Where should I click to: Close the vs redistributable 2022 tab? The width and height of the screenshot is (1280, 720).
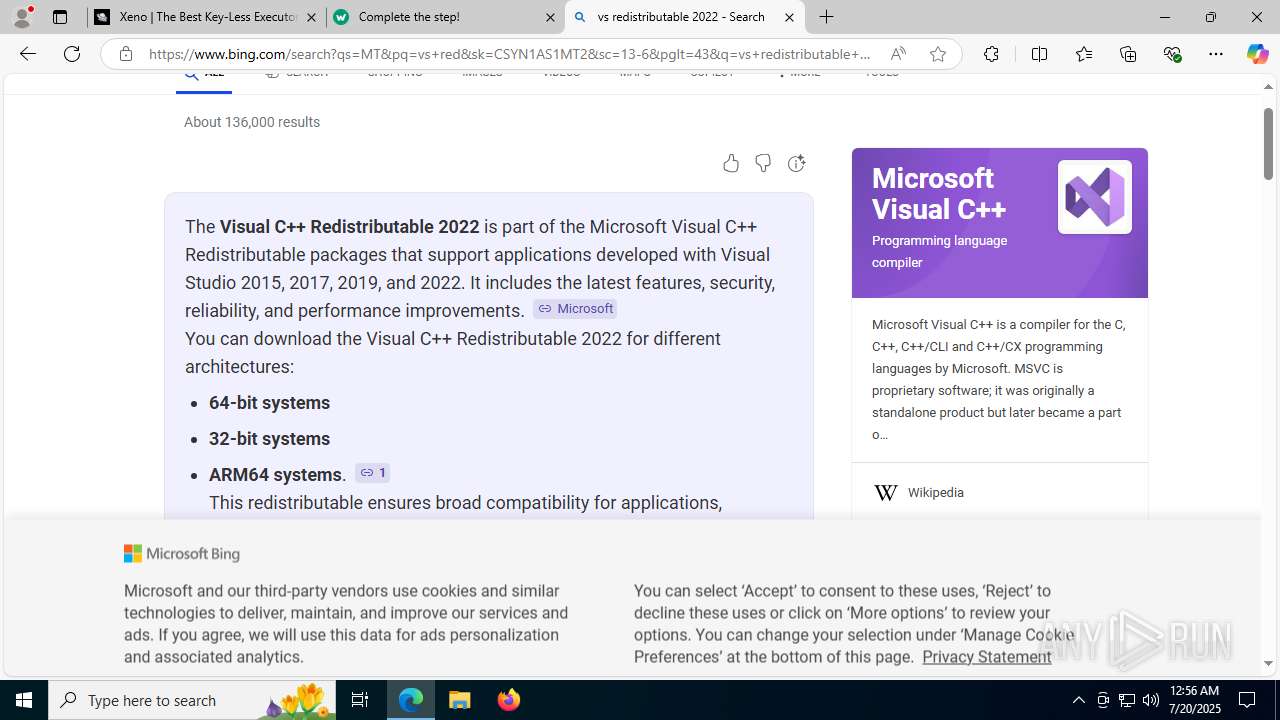(x=789, y=17)
